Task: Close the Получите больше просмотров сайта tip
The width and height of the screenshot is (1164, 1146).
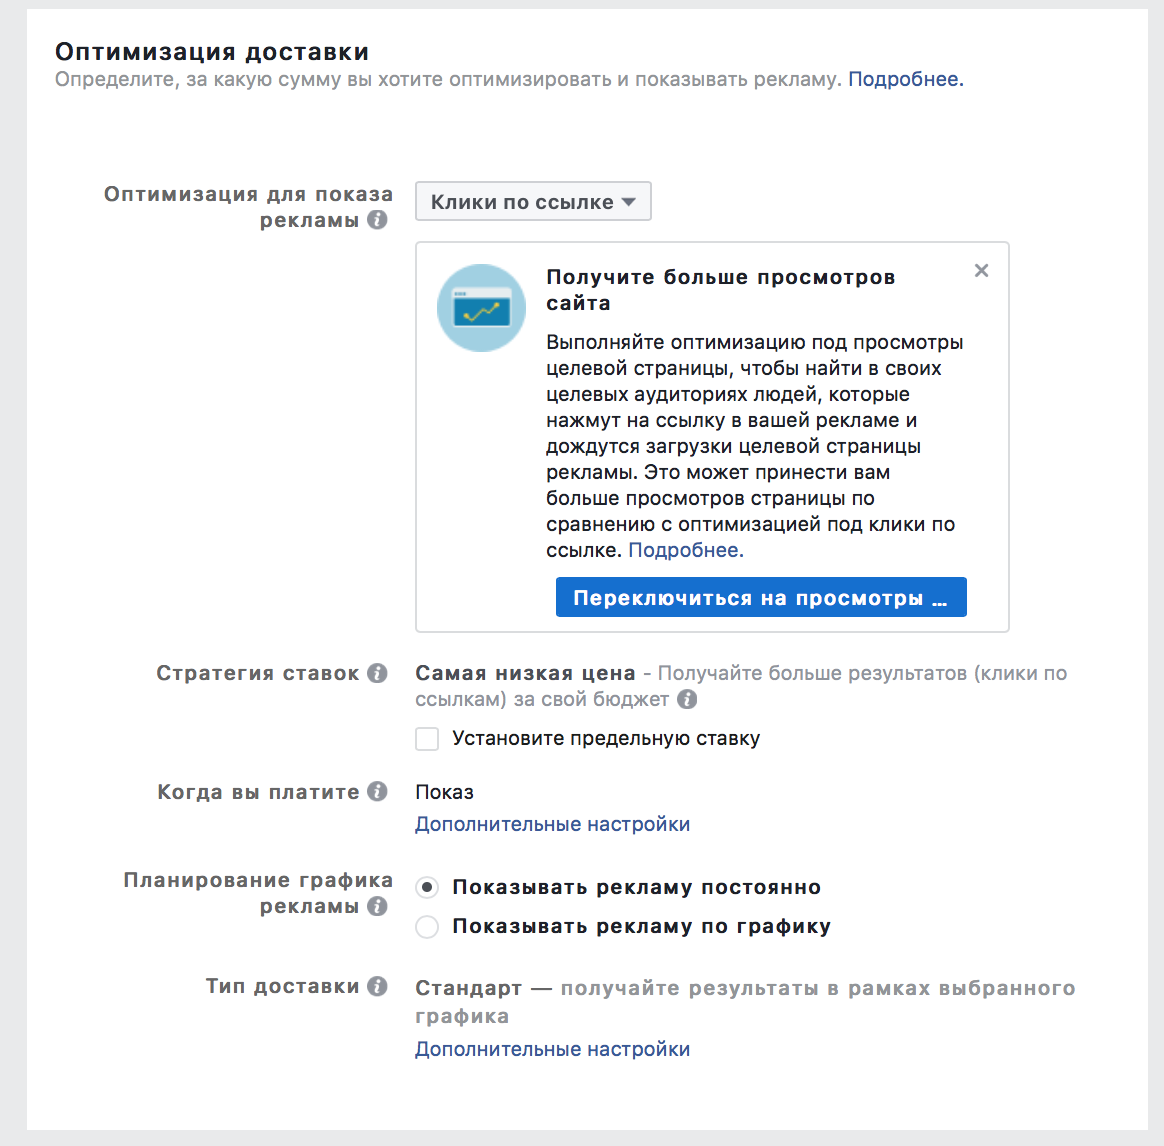Action: 981,270
